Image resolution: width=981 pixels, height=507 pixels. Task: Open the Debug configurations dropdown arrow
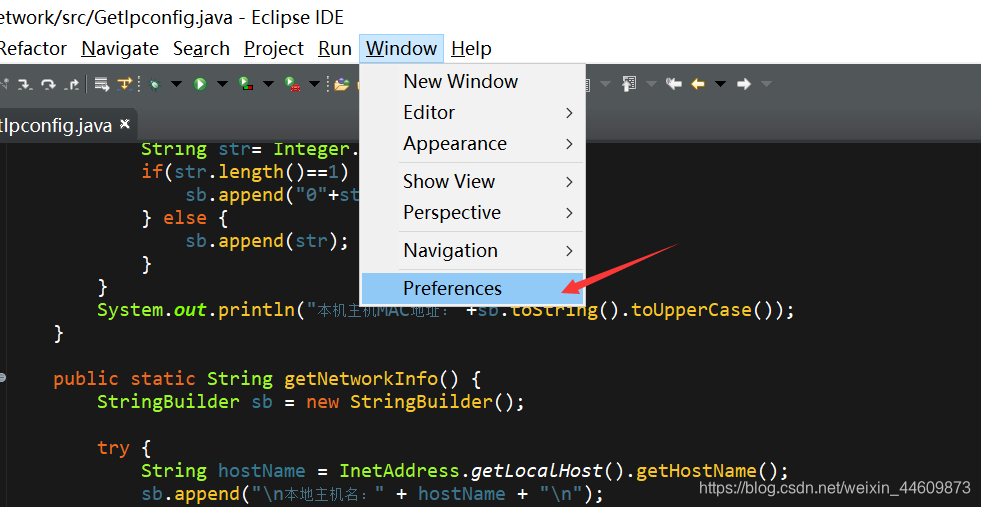coord(176,84)
